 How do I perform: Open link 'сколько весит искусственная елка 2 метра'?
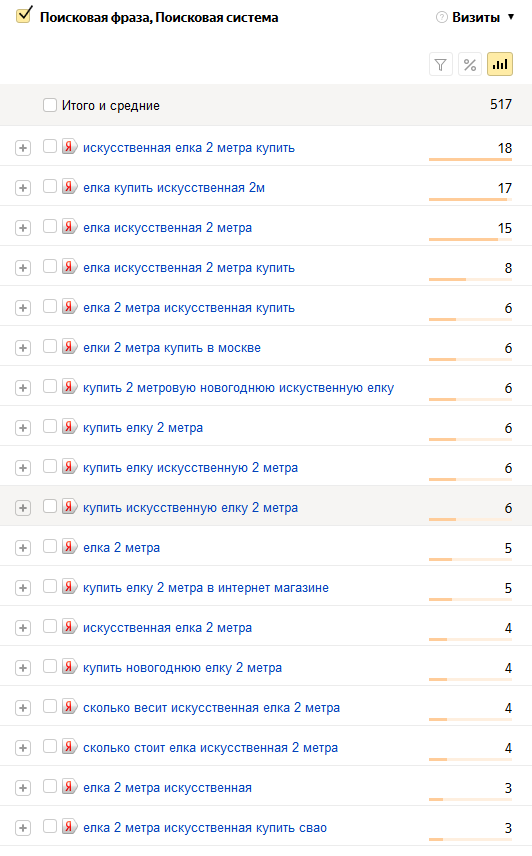212,708
